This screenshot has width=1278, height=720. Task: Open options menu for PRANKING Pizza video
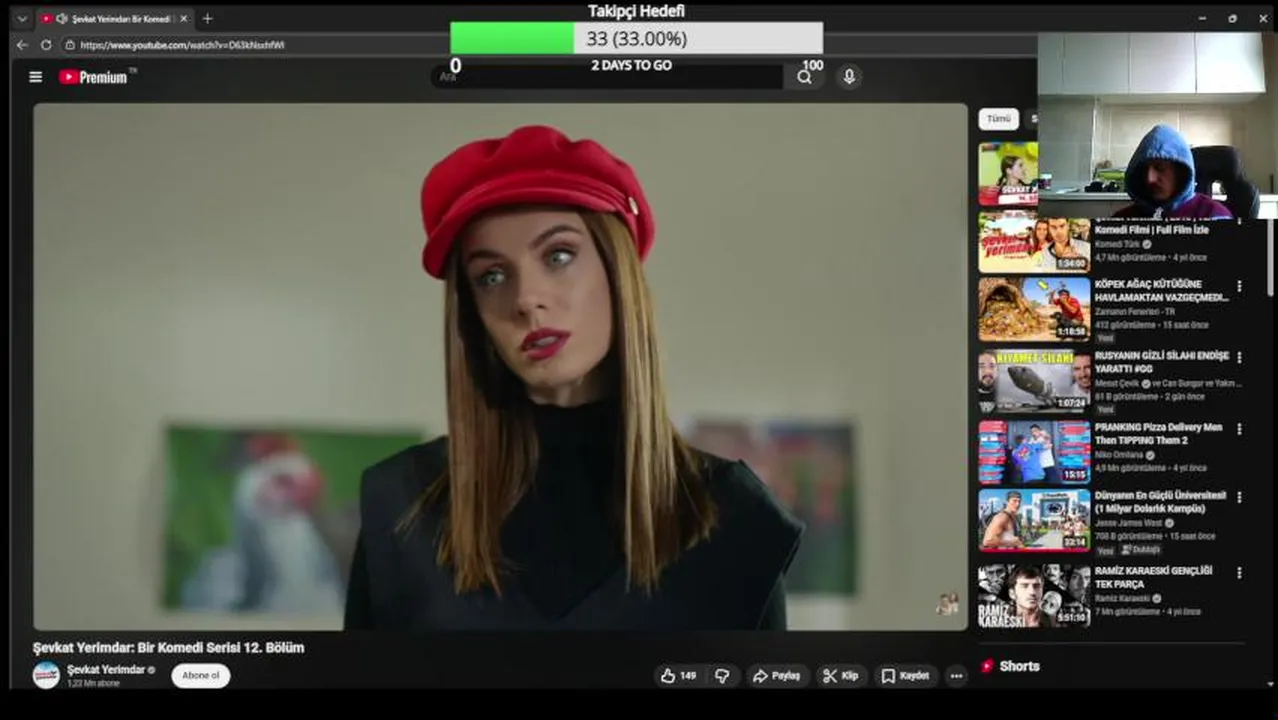[1239, 429]
